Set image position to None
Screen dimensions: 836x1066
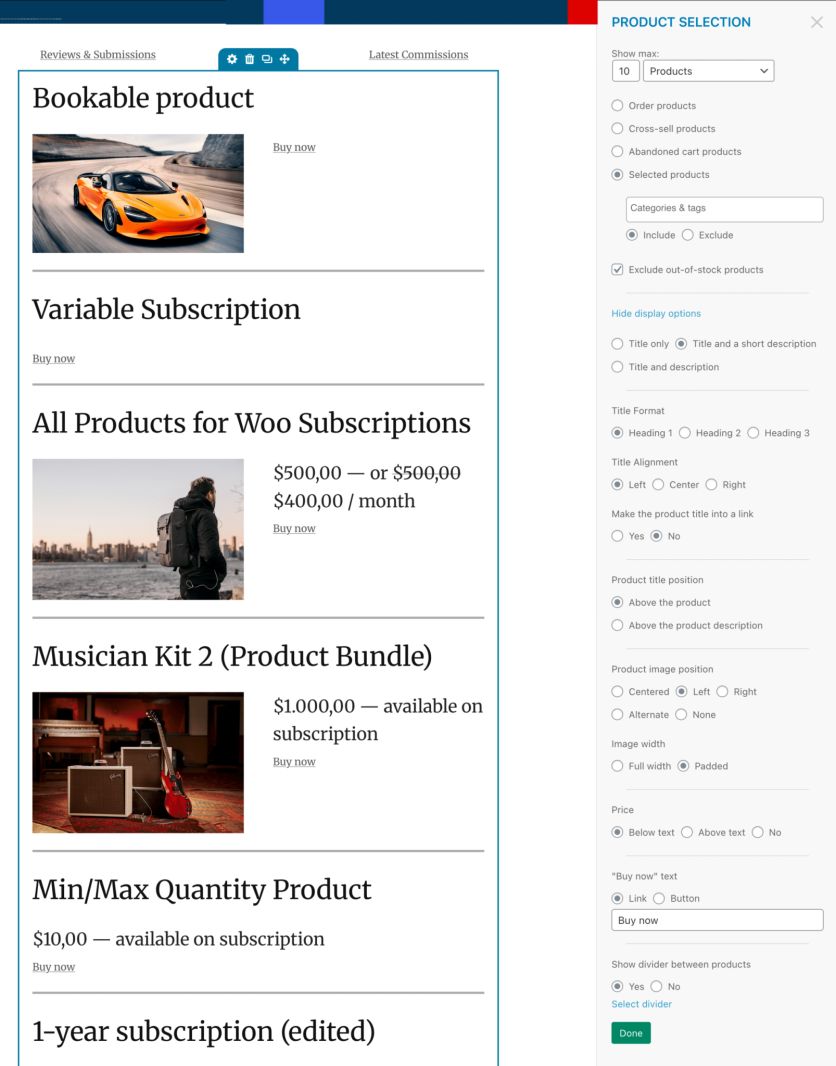coord(681,715)
